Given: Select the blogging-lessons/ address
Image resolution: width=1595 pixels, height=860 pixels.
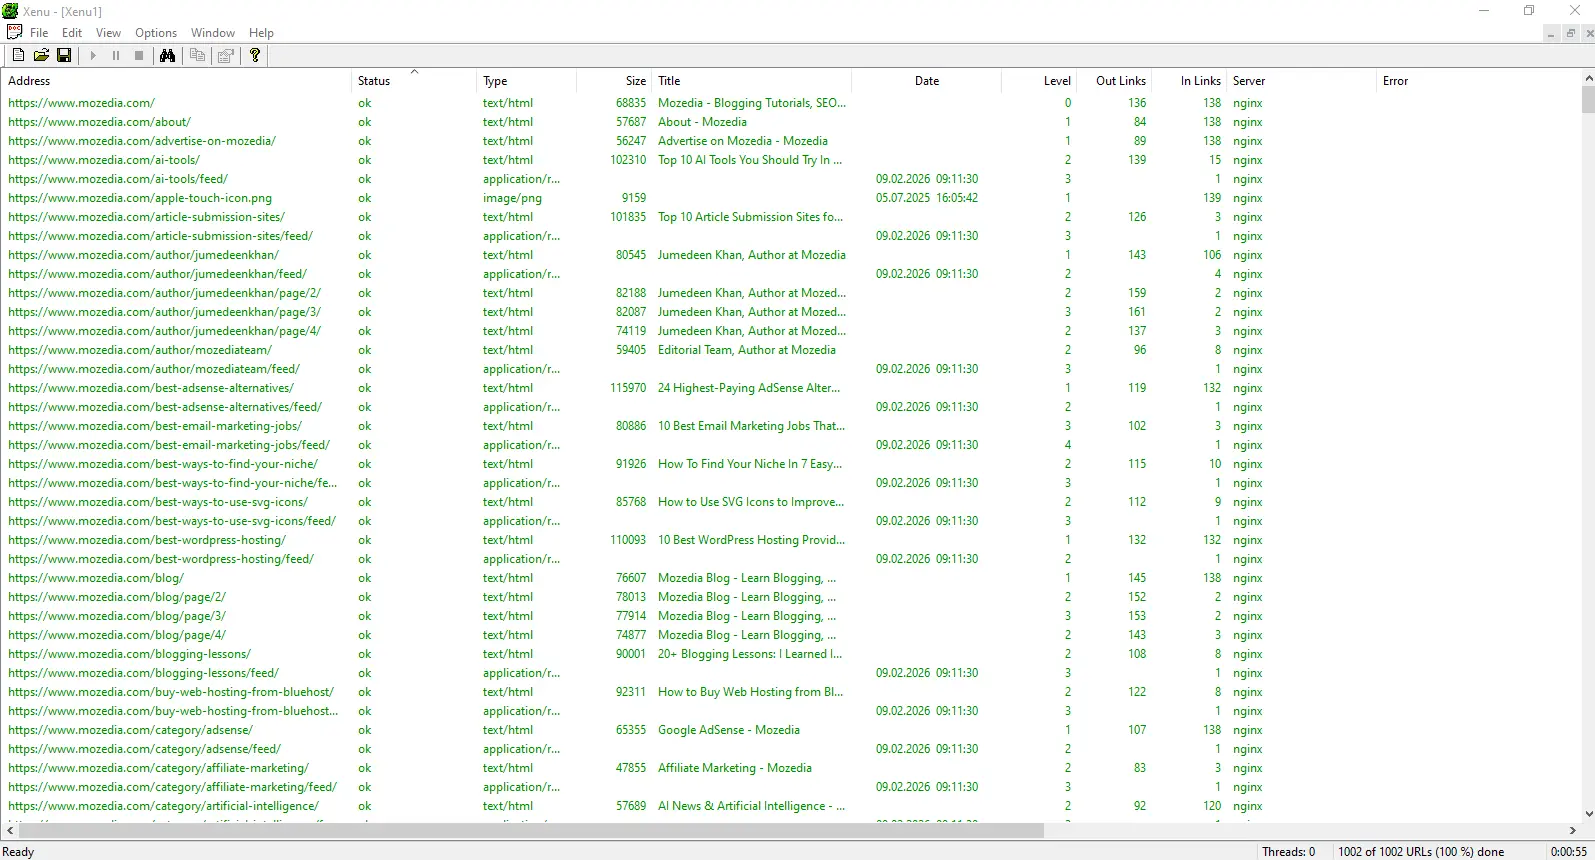Looking at the screenshot, I should pyautogui.click(x=129, y=654).
